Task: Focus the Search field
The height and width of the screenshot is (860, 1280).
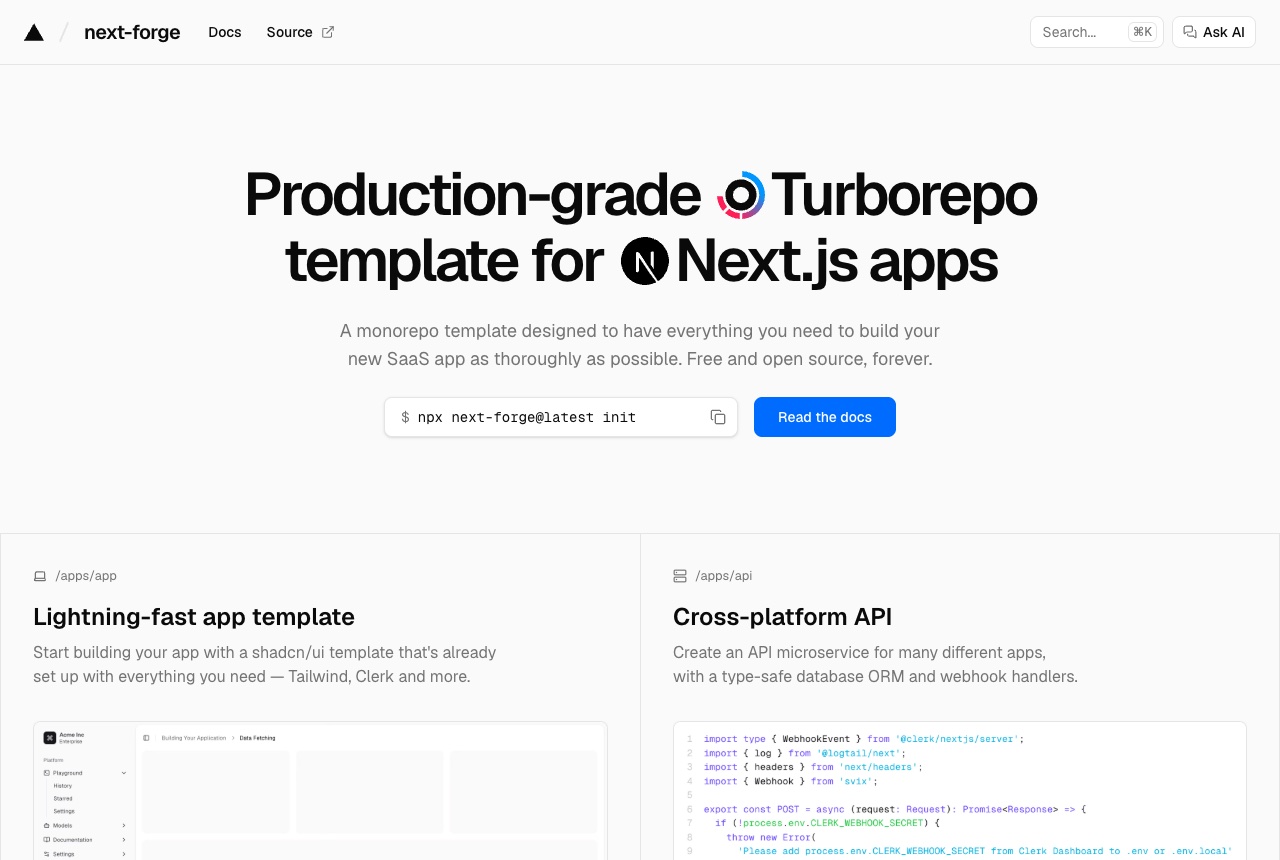Action: click(1097, 32)
